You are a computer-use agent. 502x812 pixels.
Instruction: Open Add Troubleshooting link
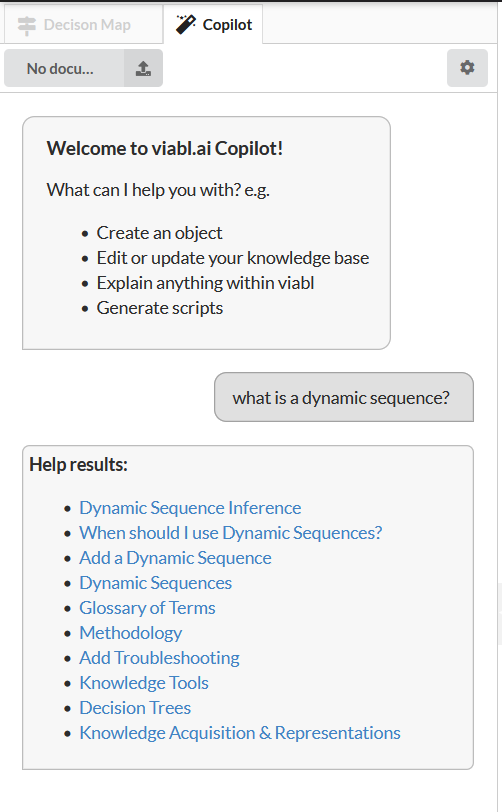(x=159, y=658)
